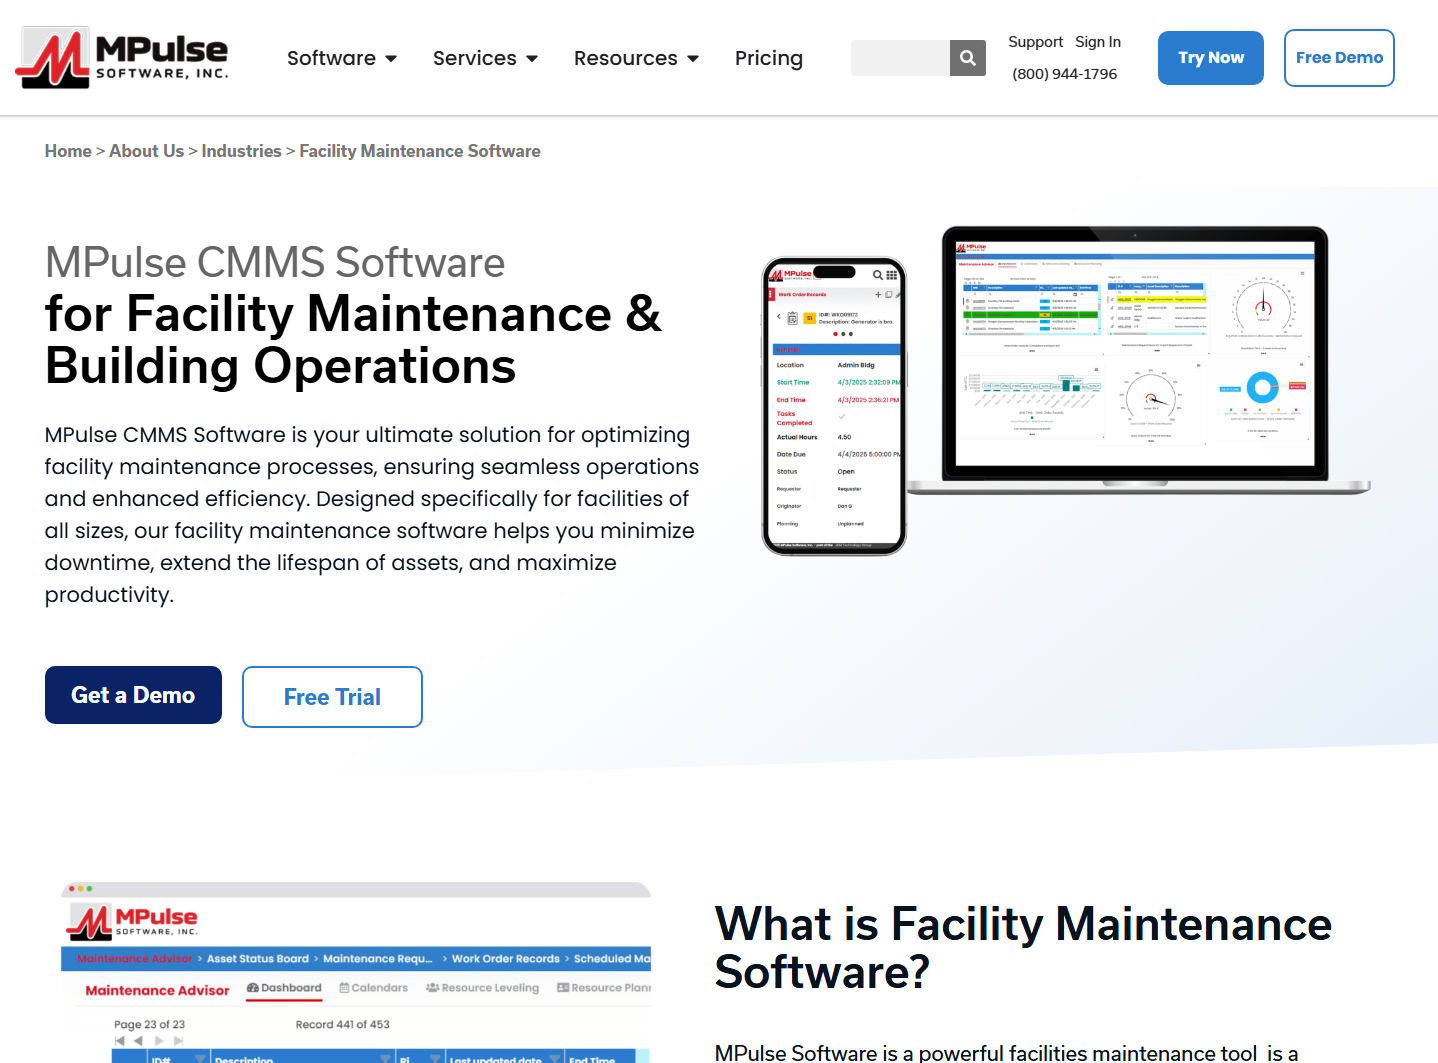The height and width of the screenshot is (1063, 1438).
Task: Call the (800) 944-1796 phone number
Action: click(1065, 74)
